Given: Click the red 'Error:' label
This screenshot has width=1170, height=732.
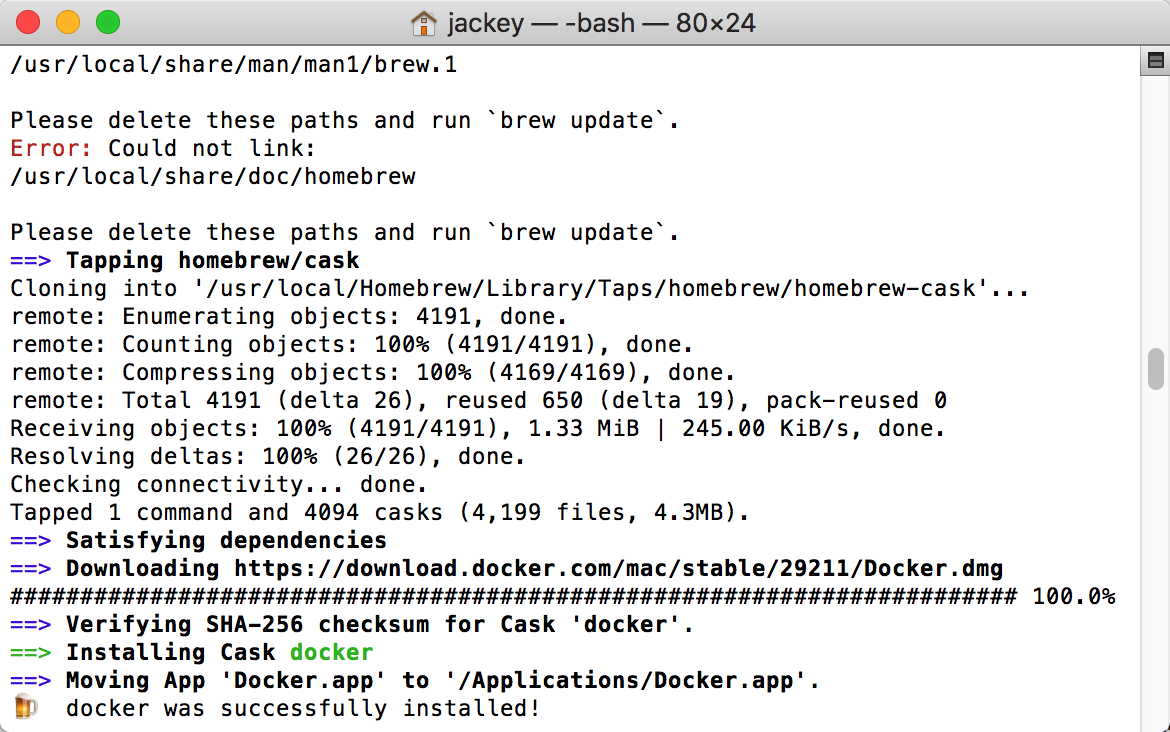Looking at the screenshot, I should [x=51, y=148].
